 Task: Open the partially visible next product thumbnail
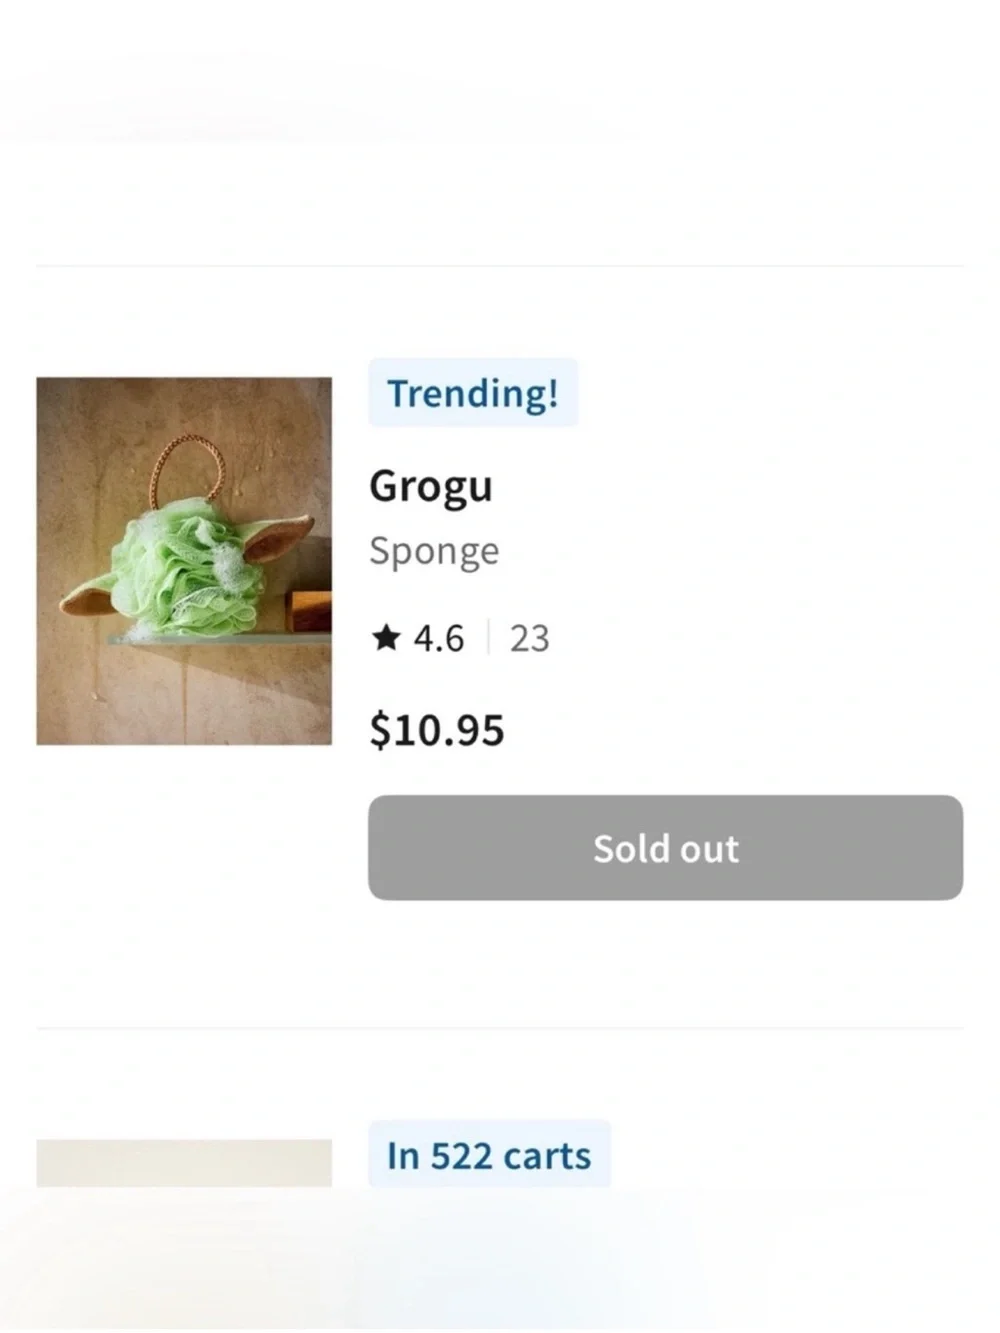pos(184,1163)
